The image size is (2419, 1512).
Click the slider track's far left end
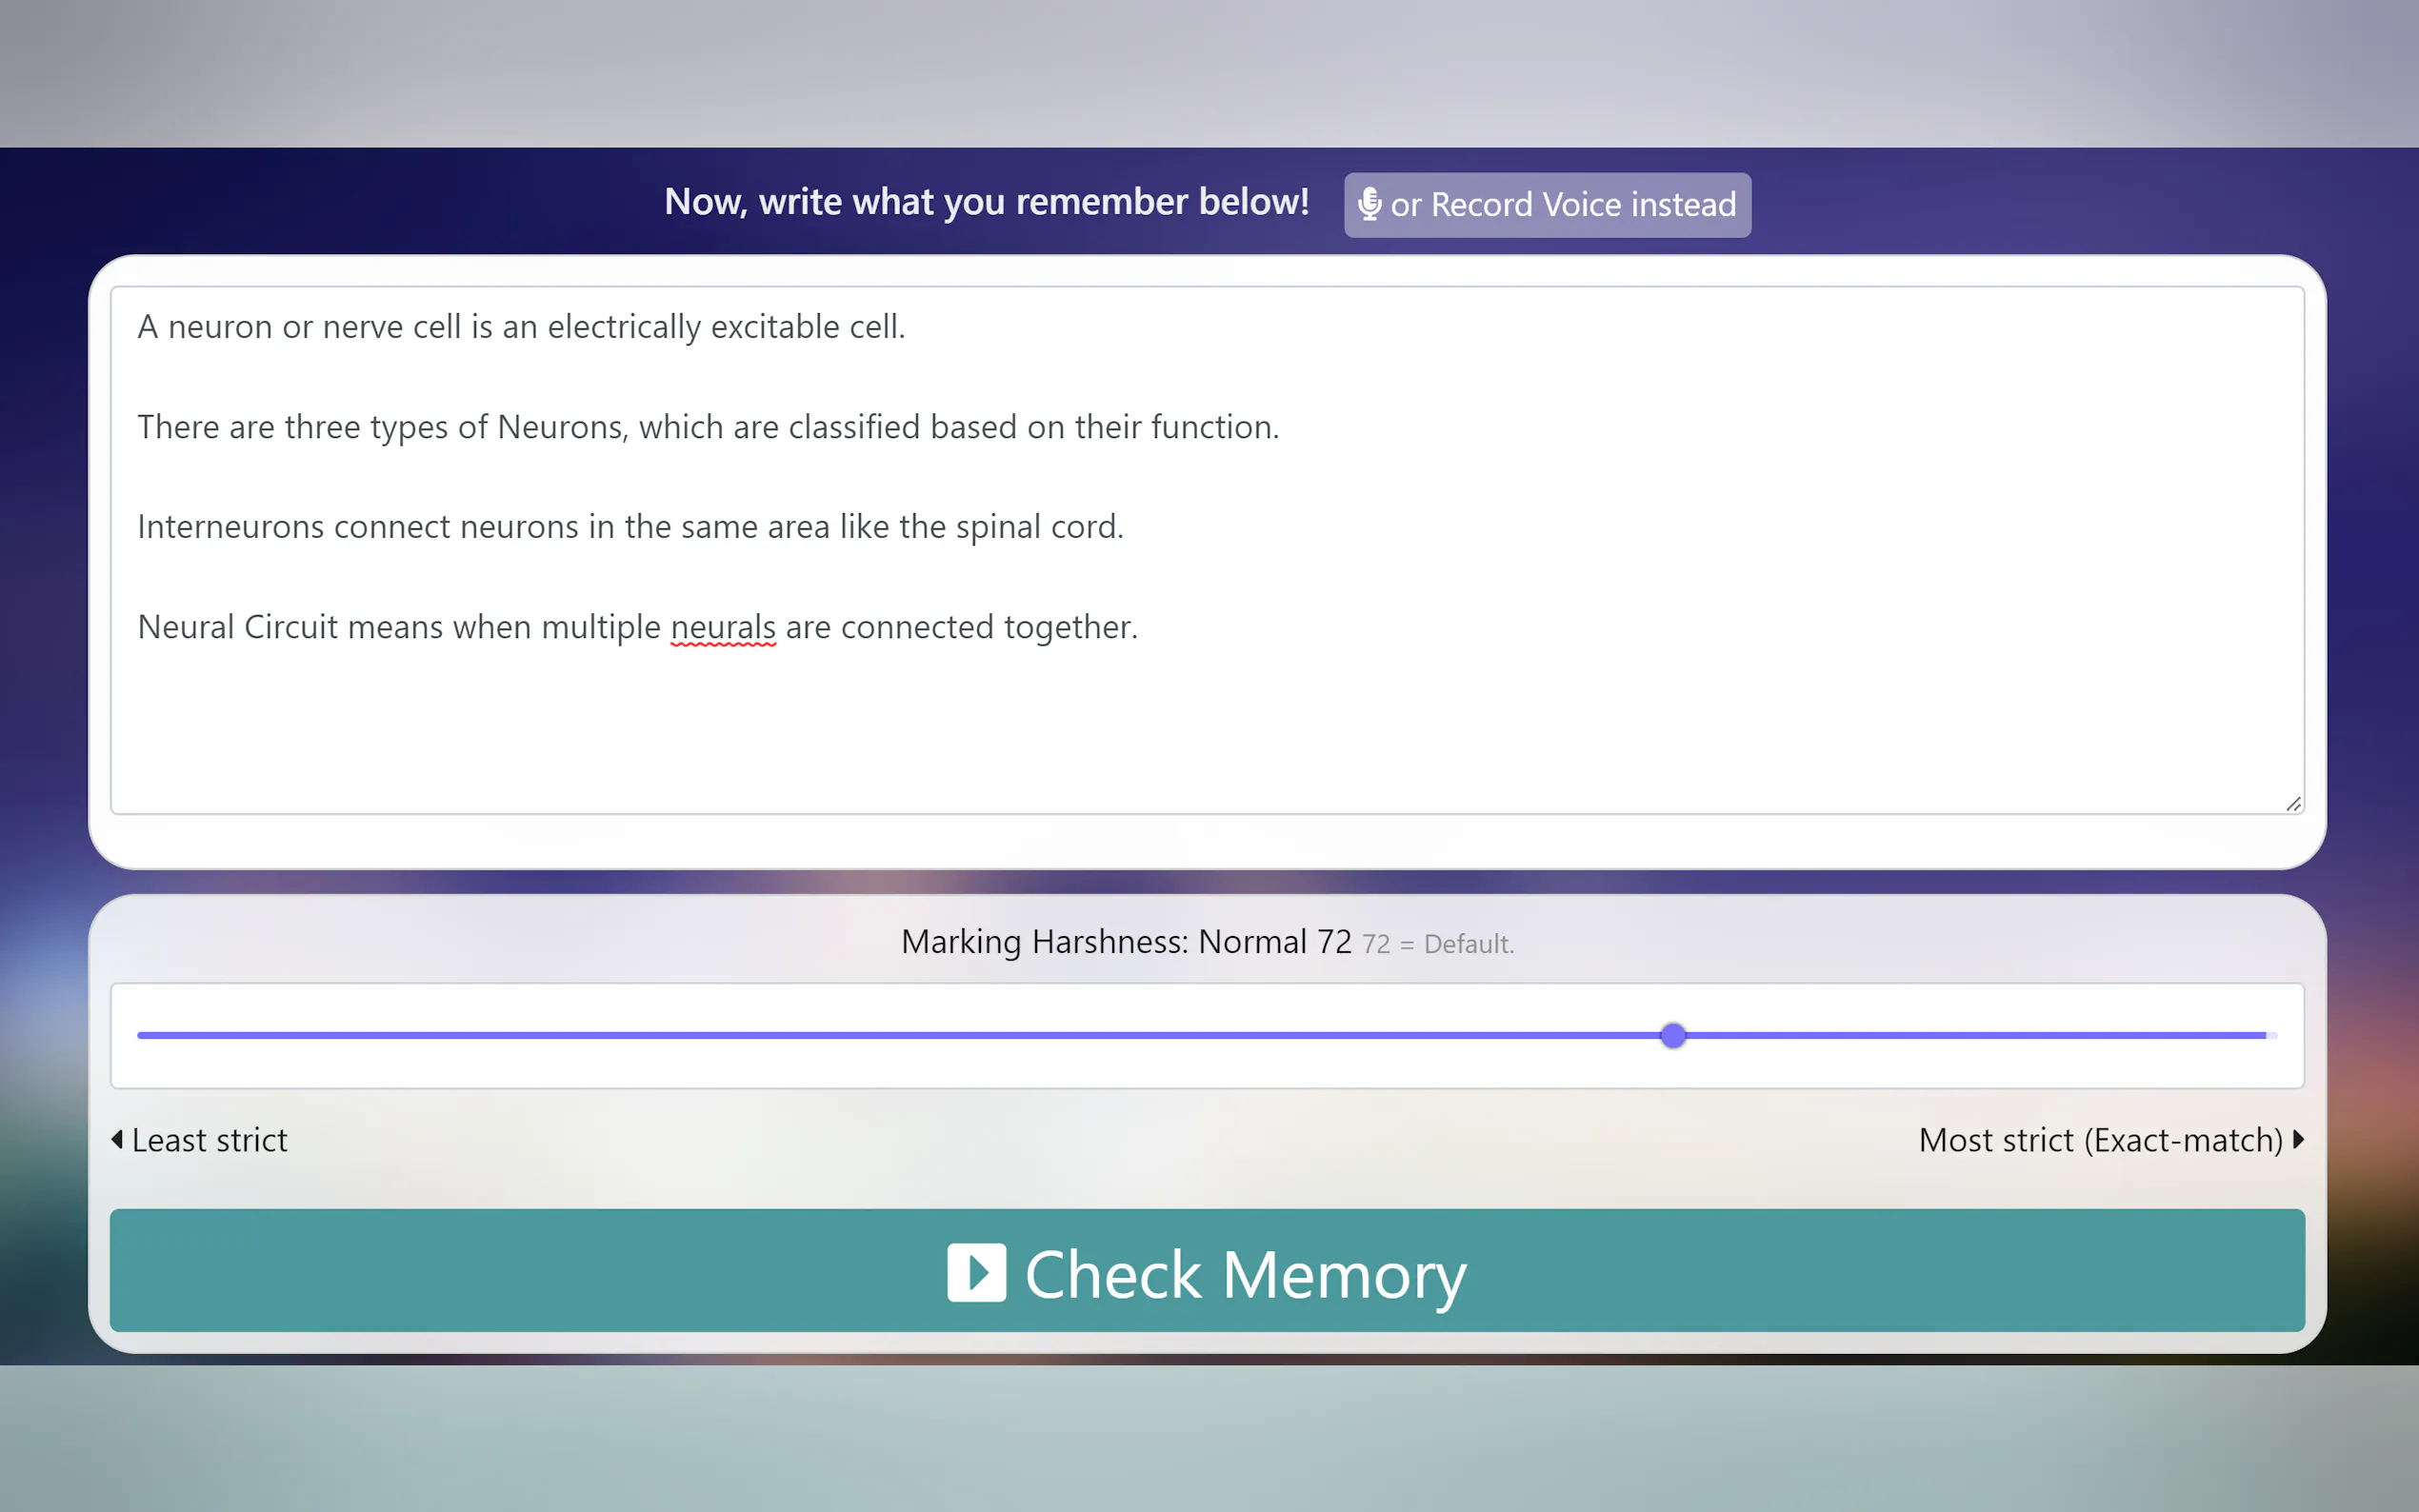[x=142, y=1035]
